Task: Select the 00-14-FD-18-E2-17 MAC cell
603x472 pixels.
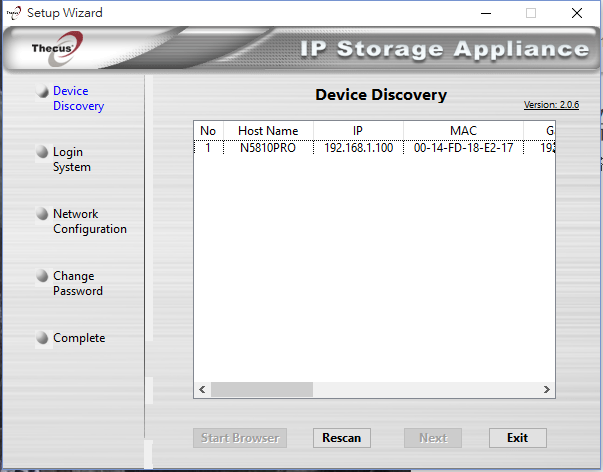Action: pyautogui.click(x=463, y=148)
